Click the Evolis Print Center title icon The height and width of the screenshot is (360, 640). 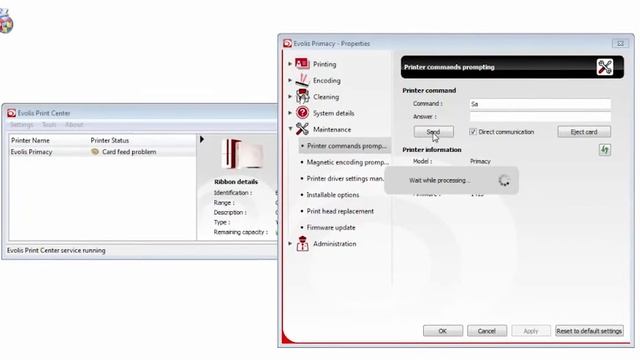coord(11,113)
